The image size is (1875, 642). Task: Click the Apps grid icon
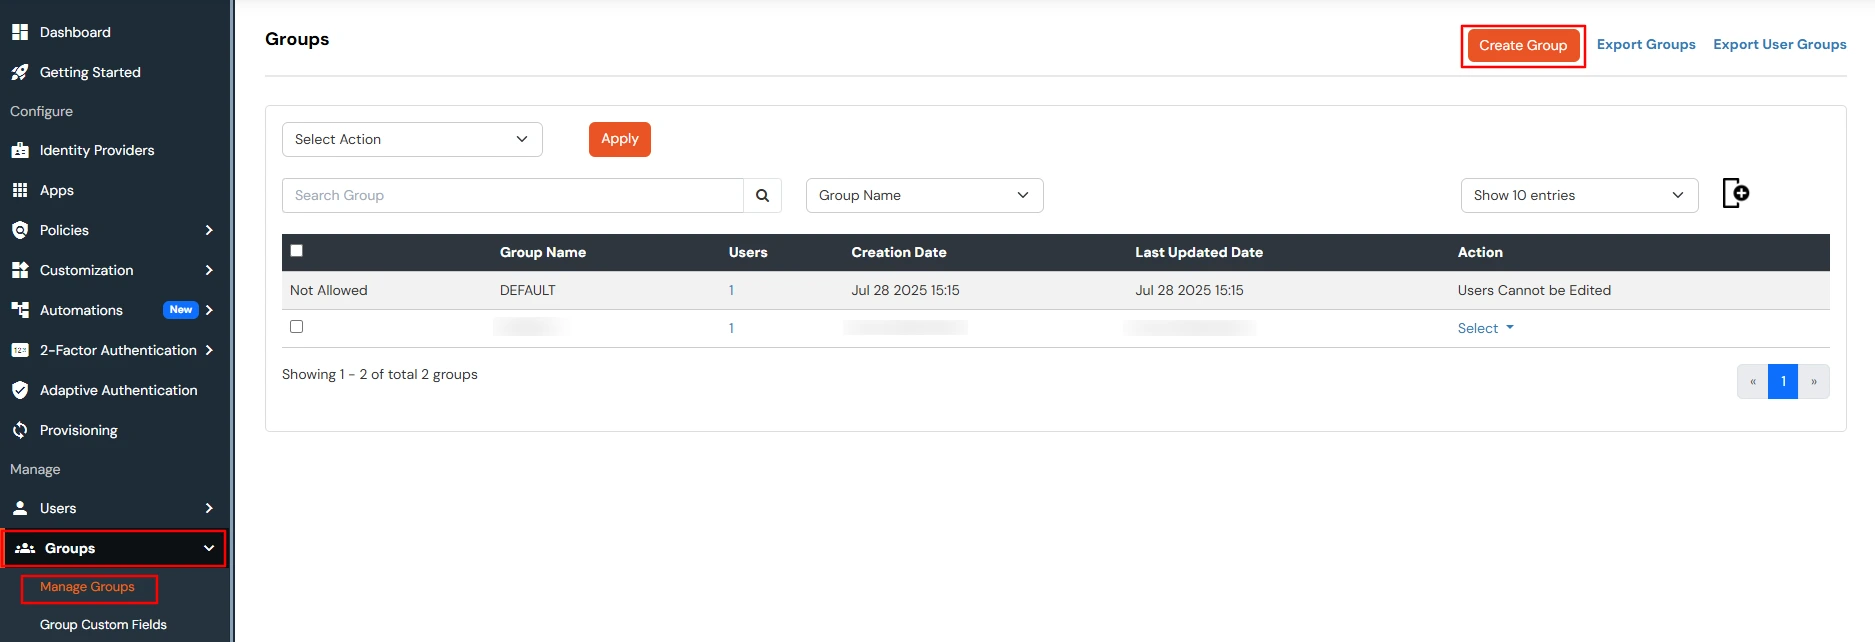(20, 190)
